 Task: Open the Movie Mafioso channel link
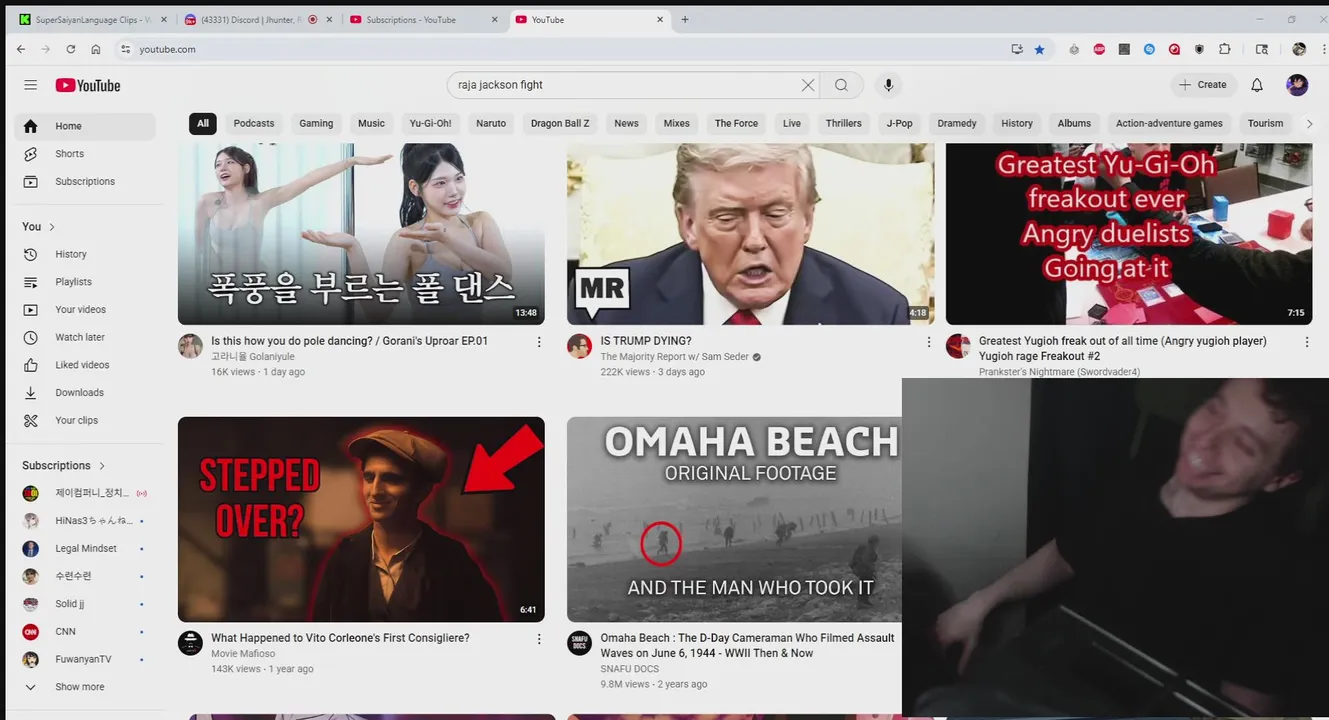243,654
